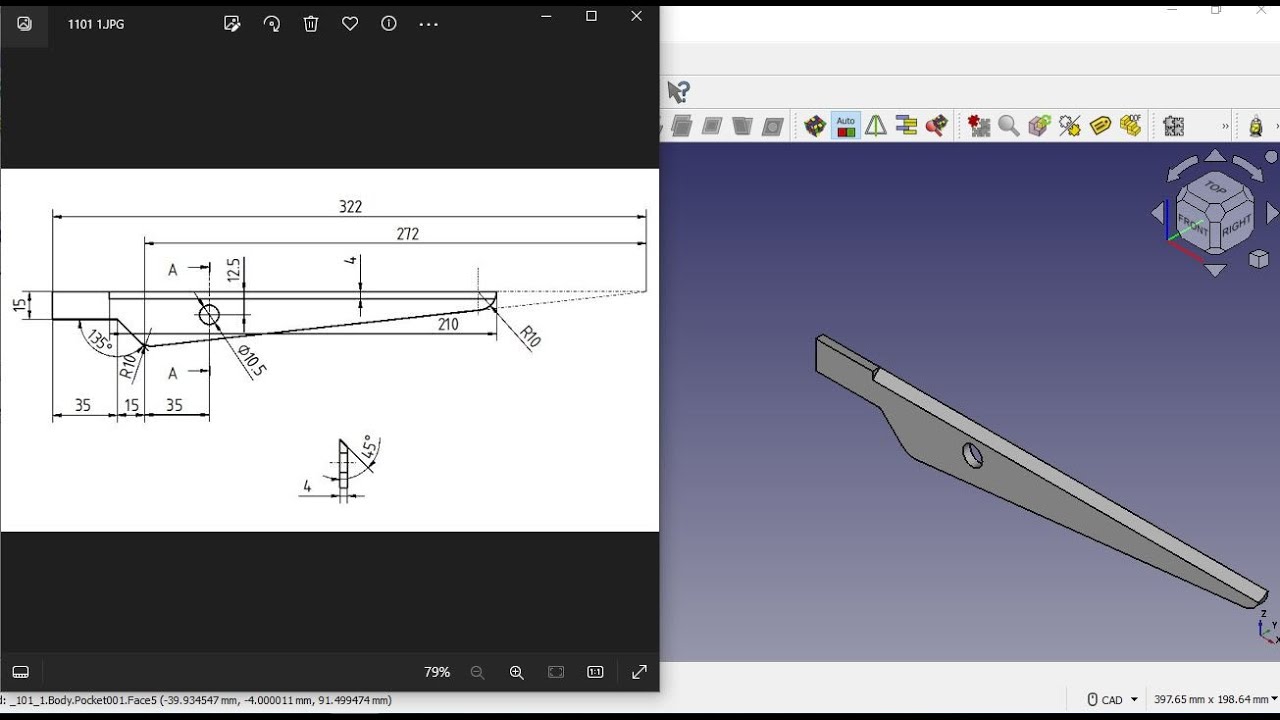Click the What's This help cursor icon
The width and height of the screenshot is (1280, 720).
(679, 92)
